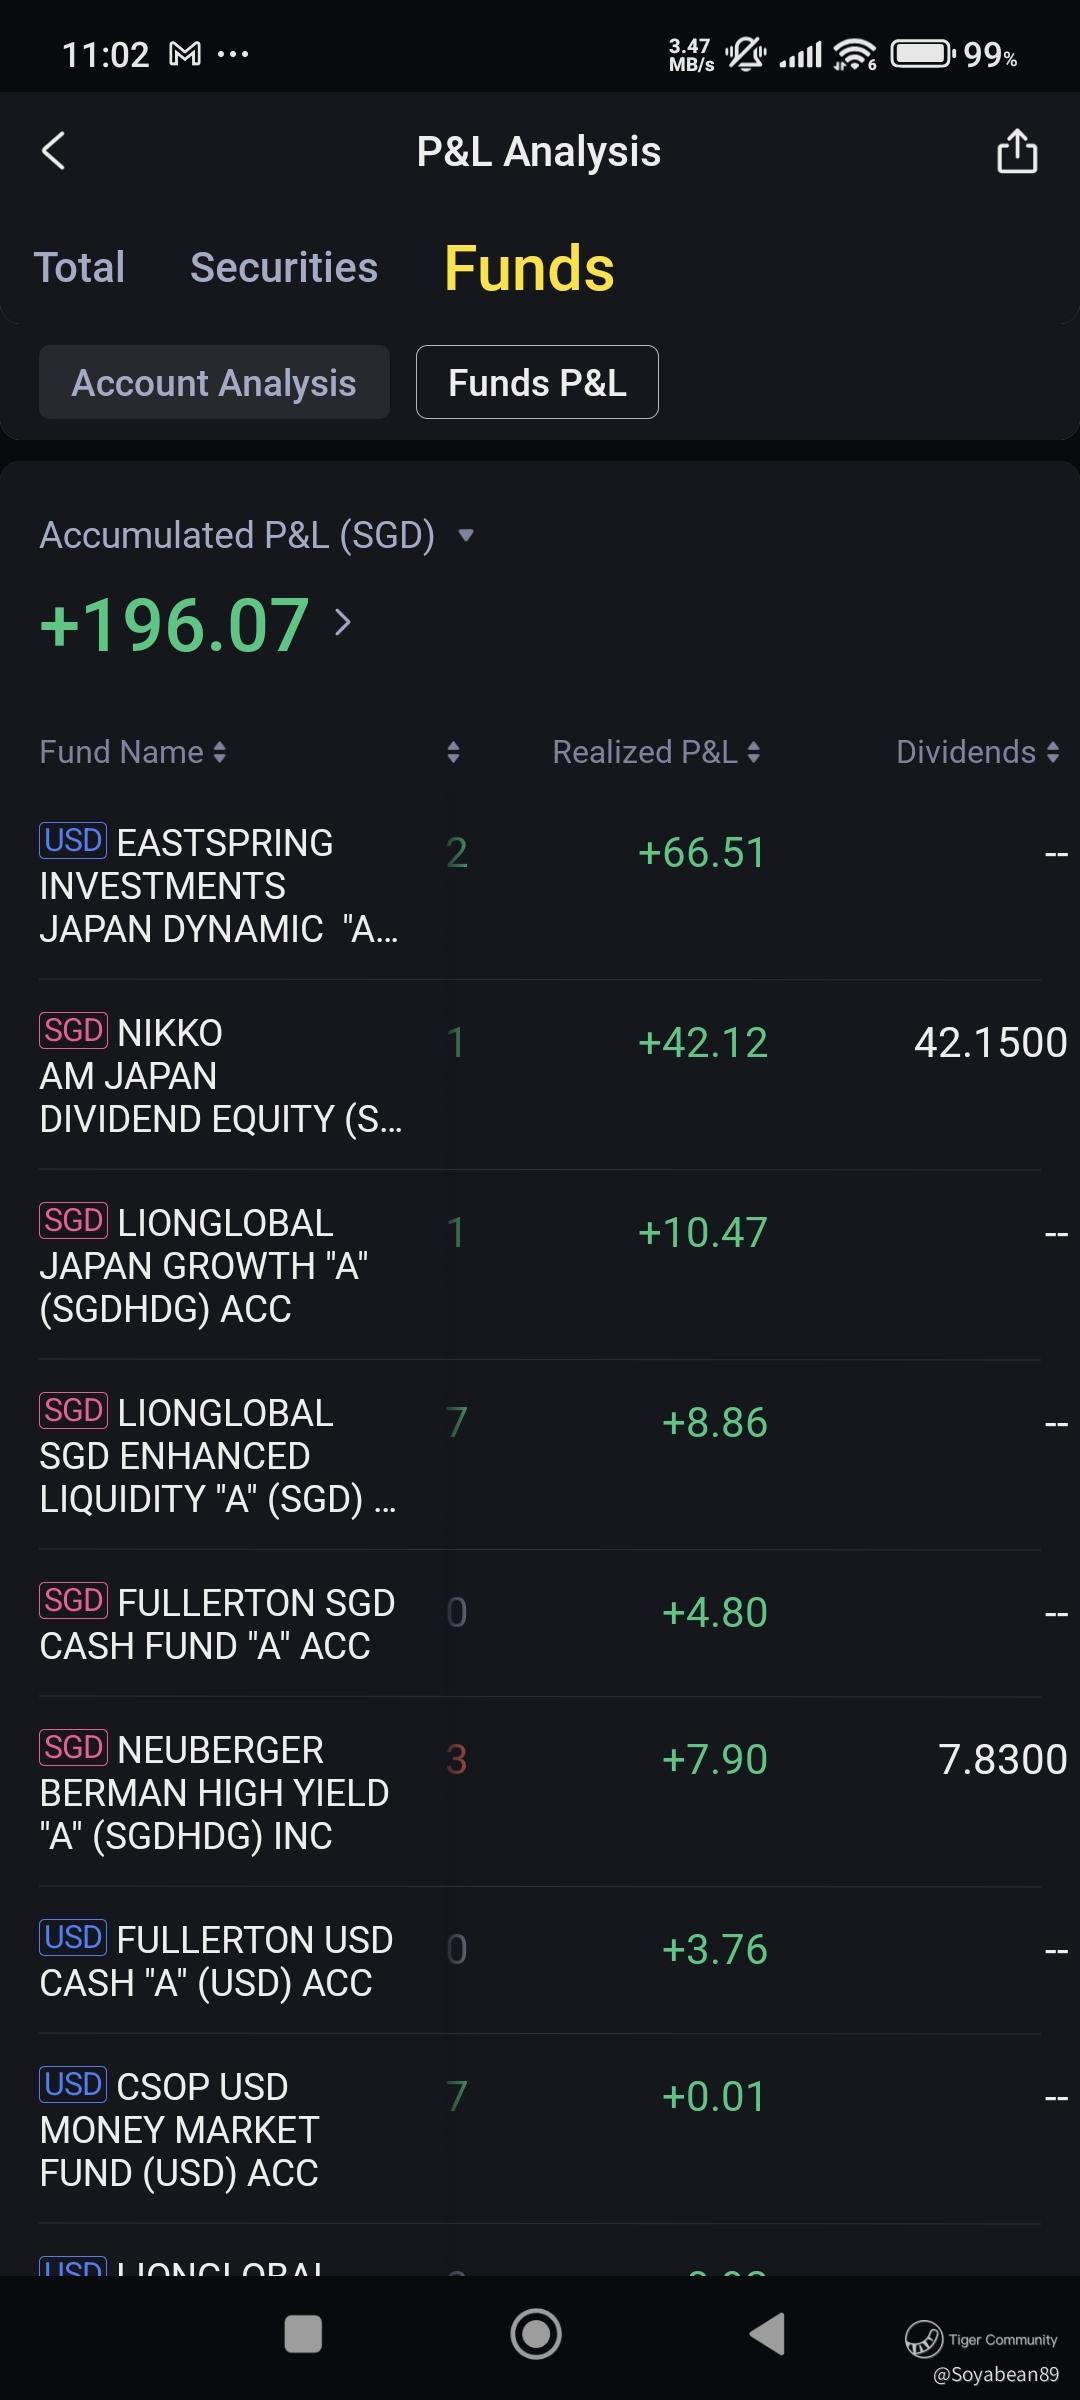The width and height of the screenshot is (1080, 2400).
Task: Sort by Realized P&L arrows
Action: click(x=754, y=752)
